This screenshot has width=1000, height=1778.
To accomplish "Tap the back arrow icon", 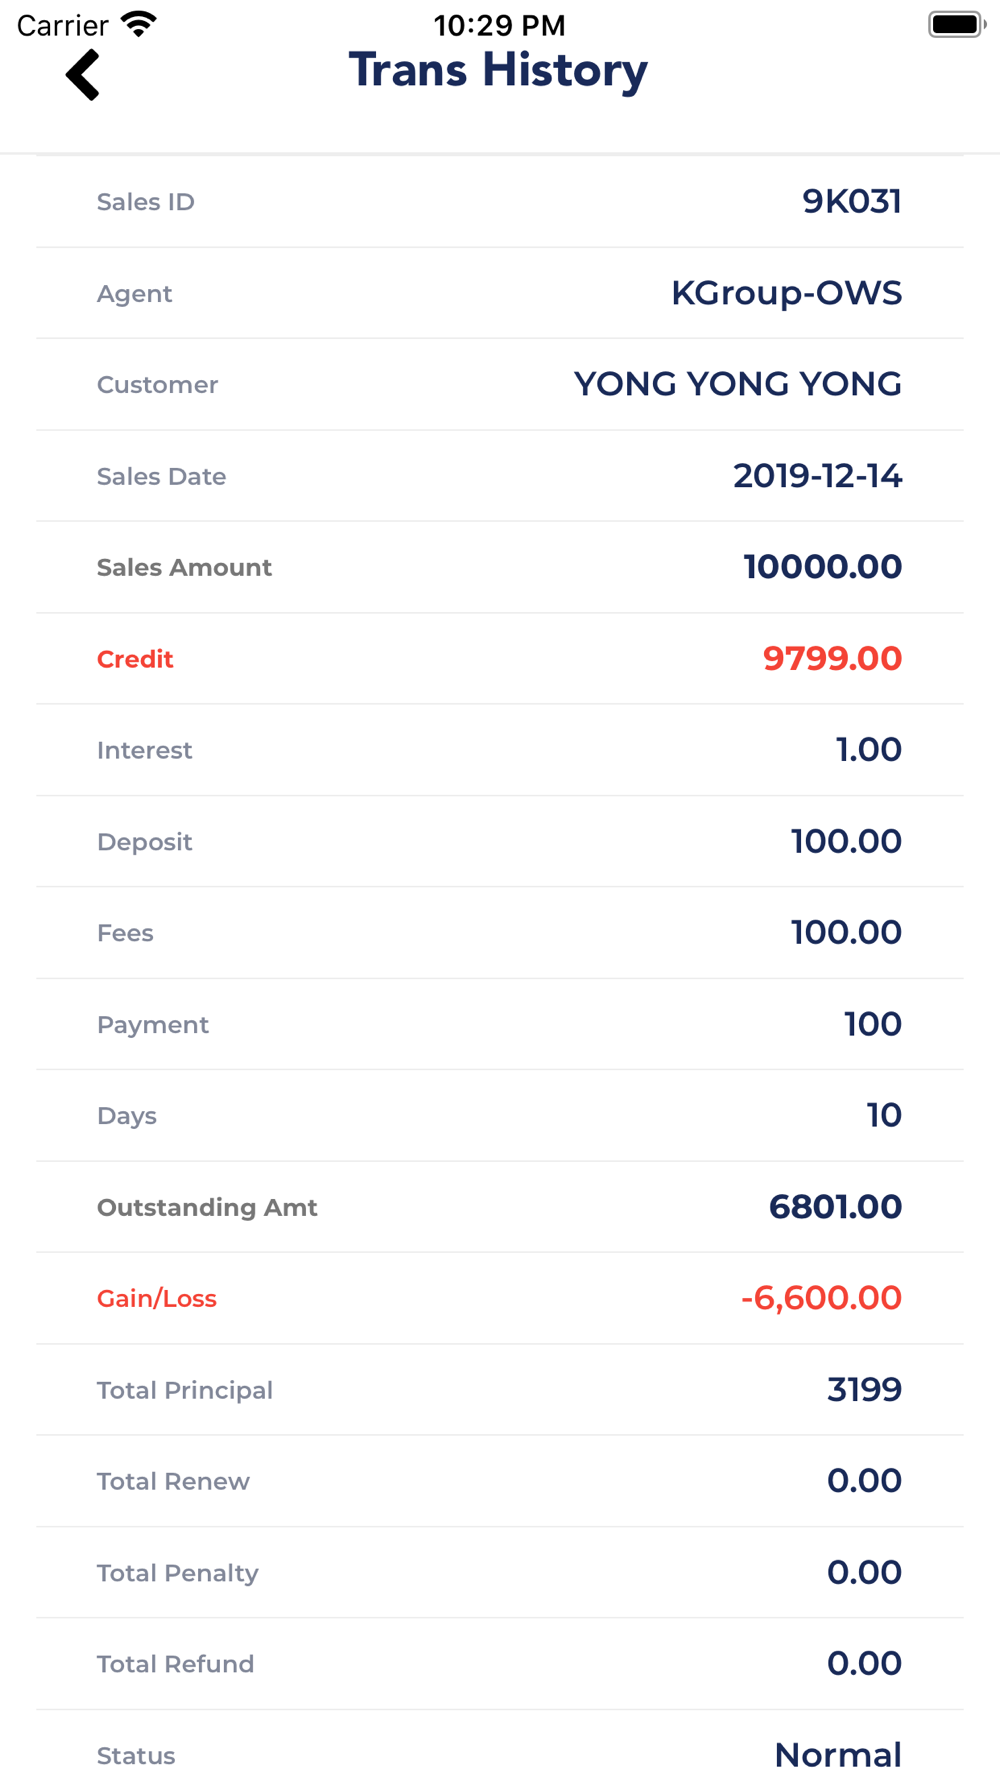I will (83, 75).
